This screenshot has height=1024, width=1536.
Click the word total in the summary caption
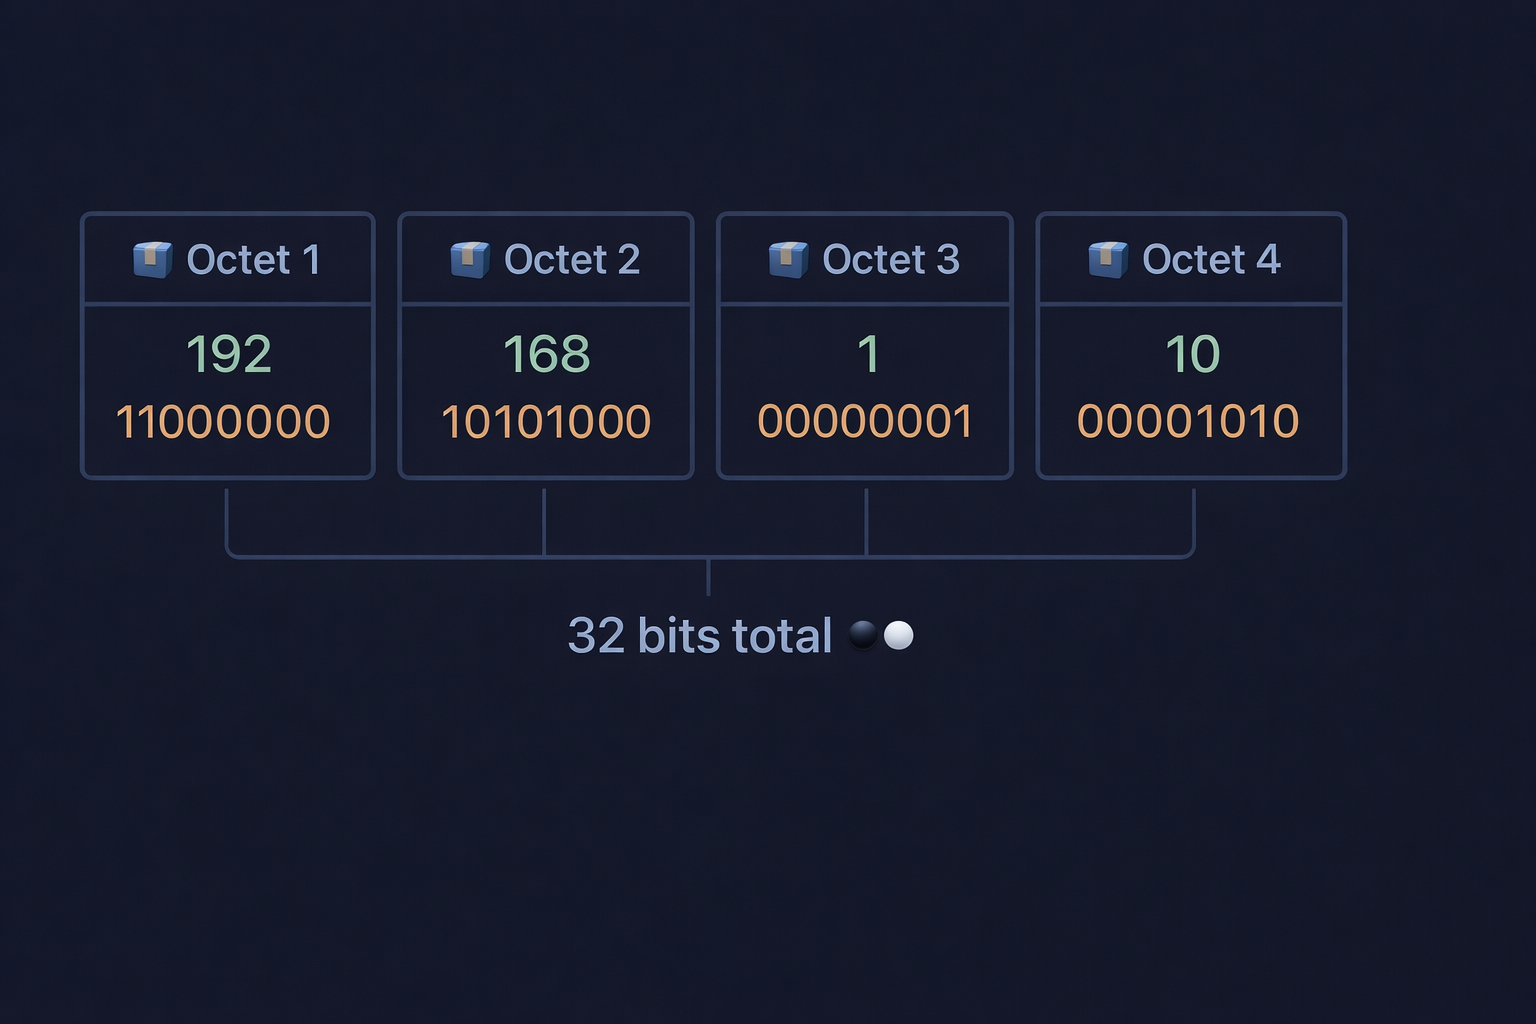point(782,635)
